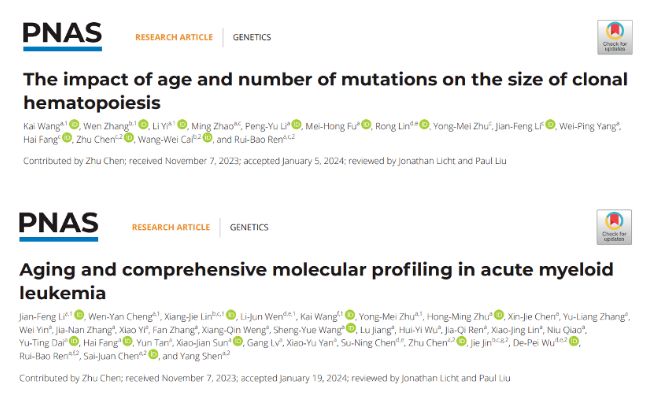Select the top Research Article label
The height and width of the screenshot is (396, 656).
point(174,37)
